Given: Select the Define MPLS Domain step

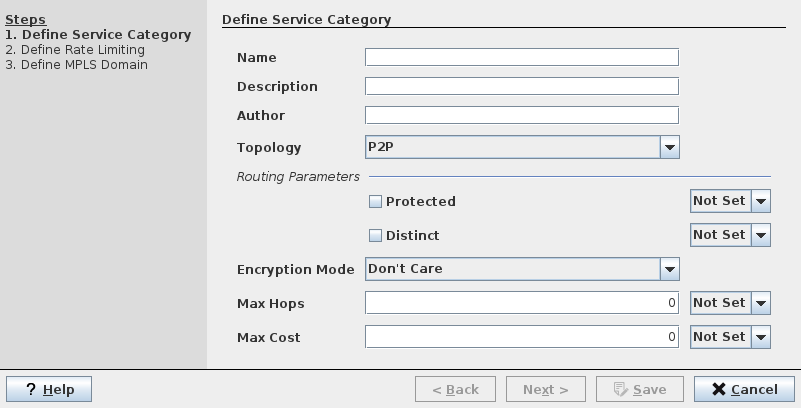Looking at the screenshot, I should point(76,65).
